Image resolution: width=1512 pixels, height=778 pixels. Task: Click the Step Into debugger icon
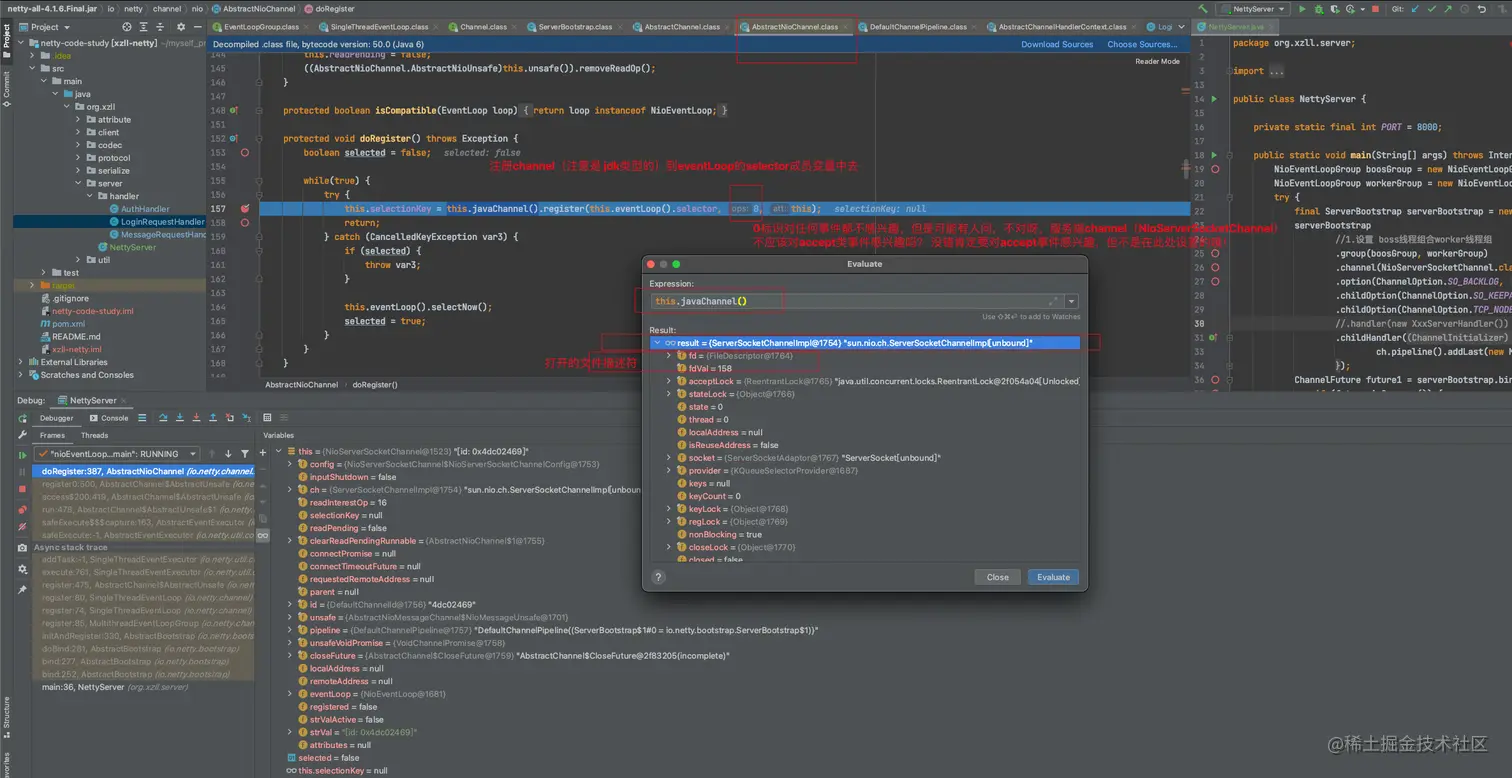pos(180,417)
